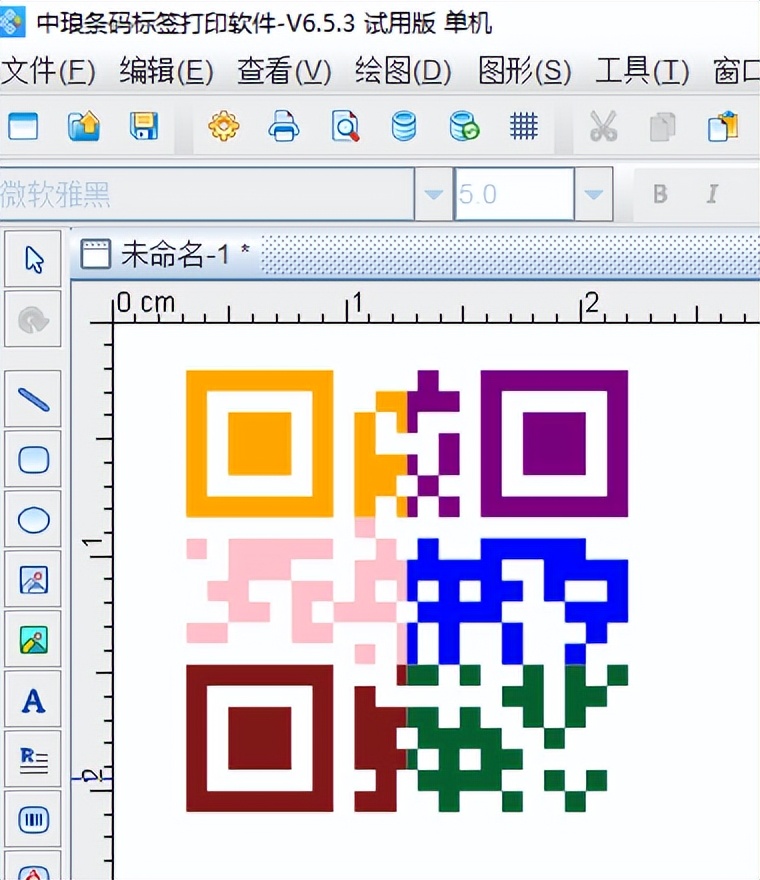Open the 文件(F) menu

(x=48, y=71)
